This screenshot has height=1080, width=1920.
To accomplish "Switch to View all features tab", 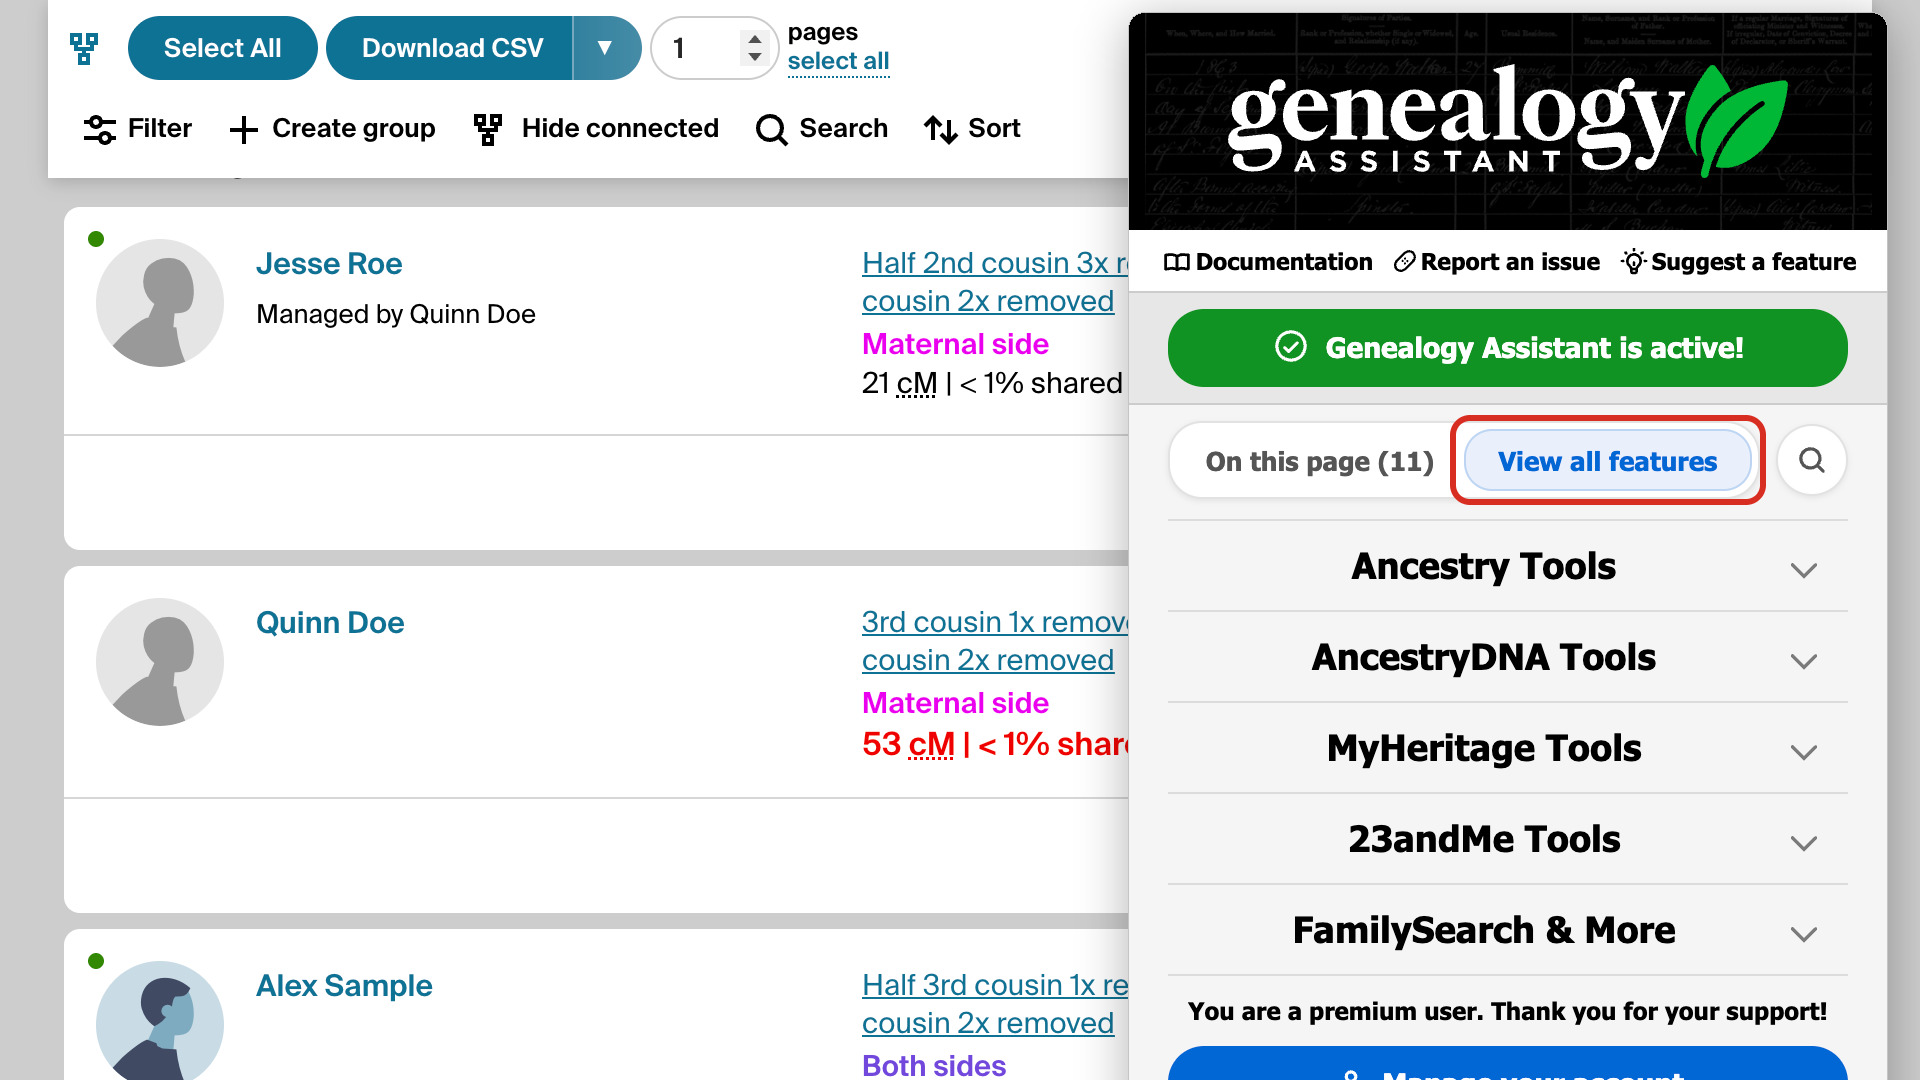I will tap(1607, 462).
